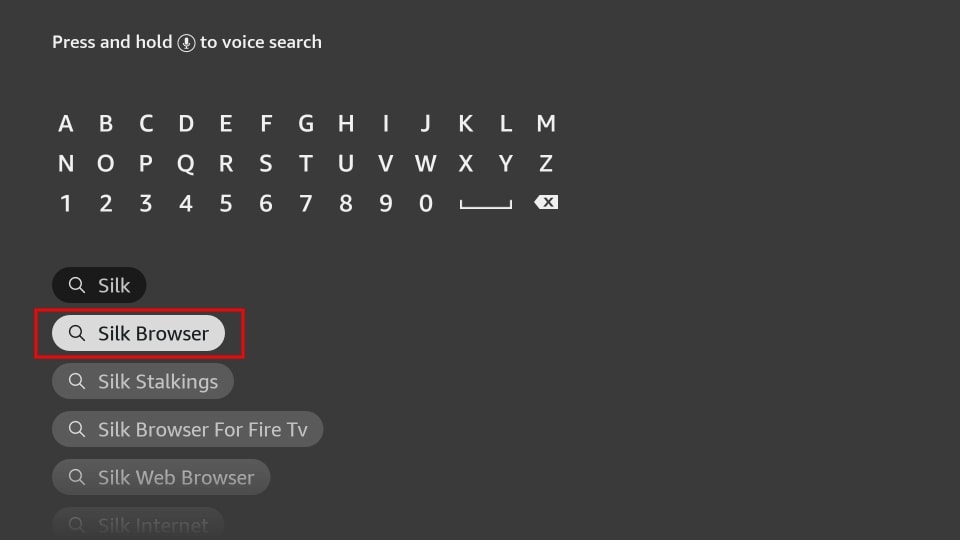Open Silk Browser For Fire Tv suggestion

[x=187, y=429]
